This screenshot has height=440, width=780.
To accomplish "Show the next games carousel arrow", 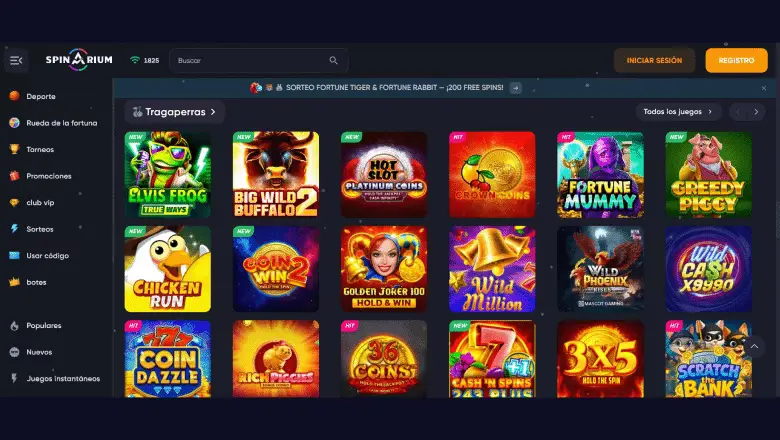I will (756, 112).
